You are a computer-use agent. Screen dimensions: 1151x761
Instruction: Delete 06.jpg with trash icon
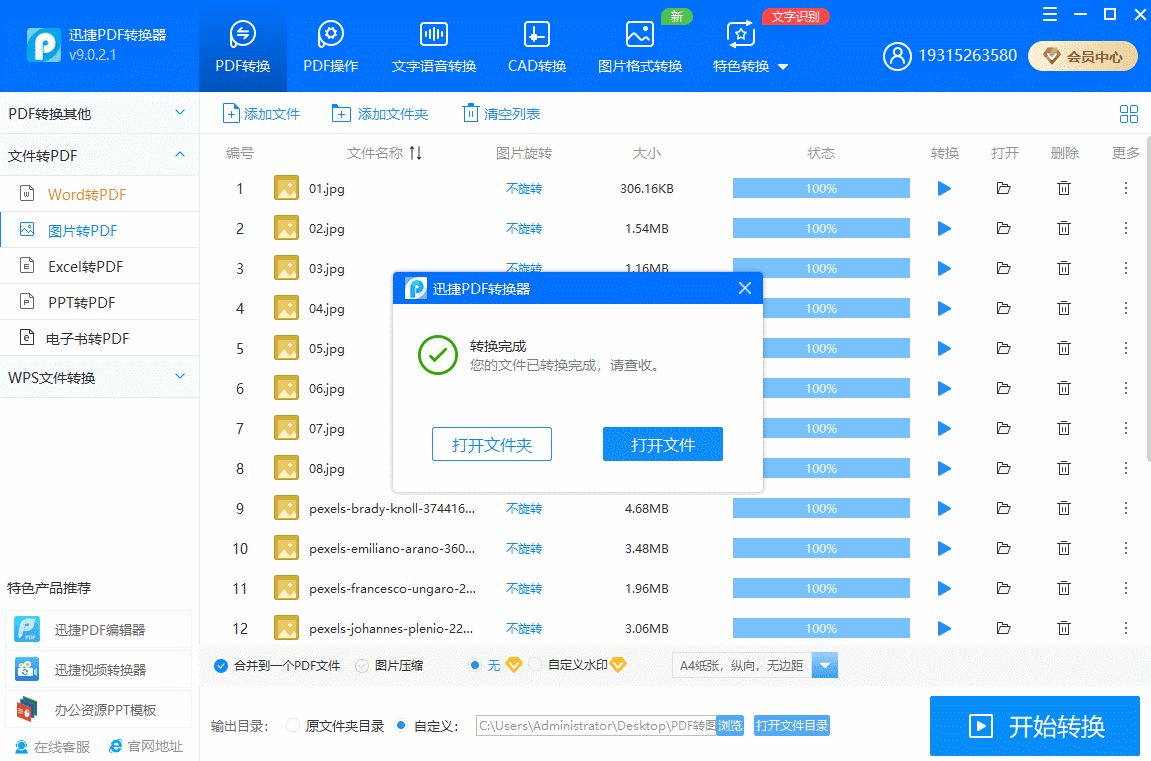(x=1064, y=388)
